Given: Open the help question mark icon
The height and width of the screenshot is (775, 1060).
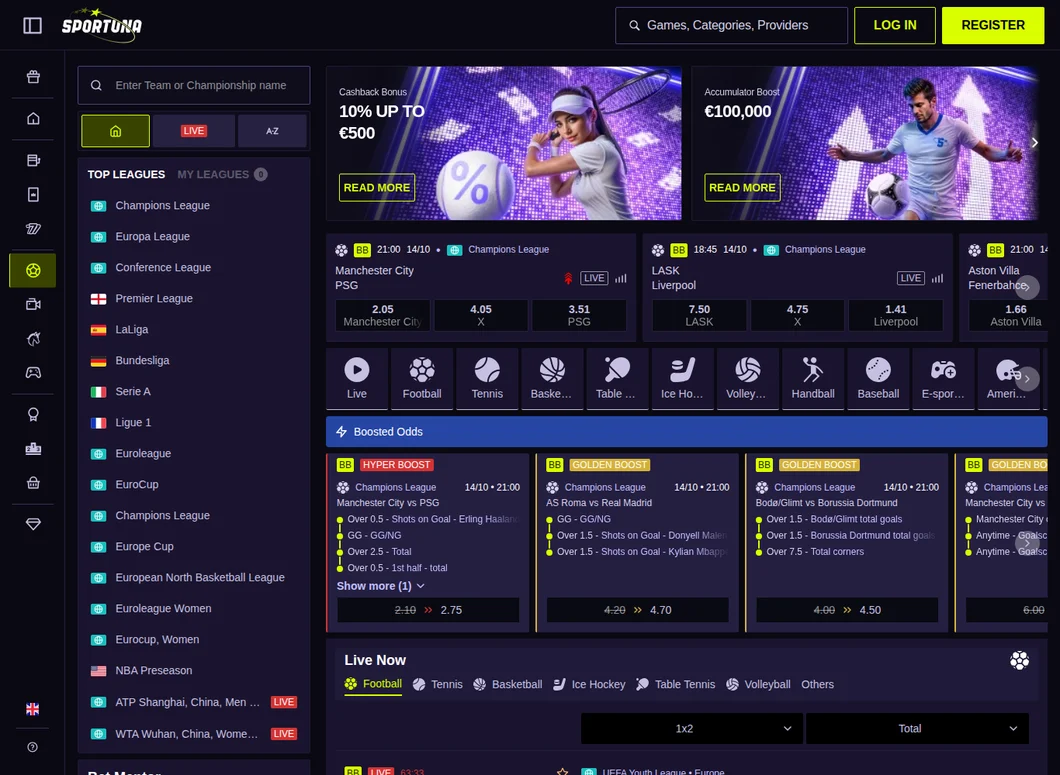Looking at the screenshot, I should (32, 747).
